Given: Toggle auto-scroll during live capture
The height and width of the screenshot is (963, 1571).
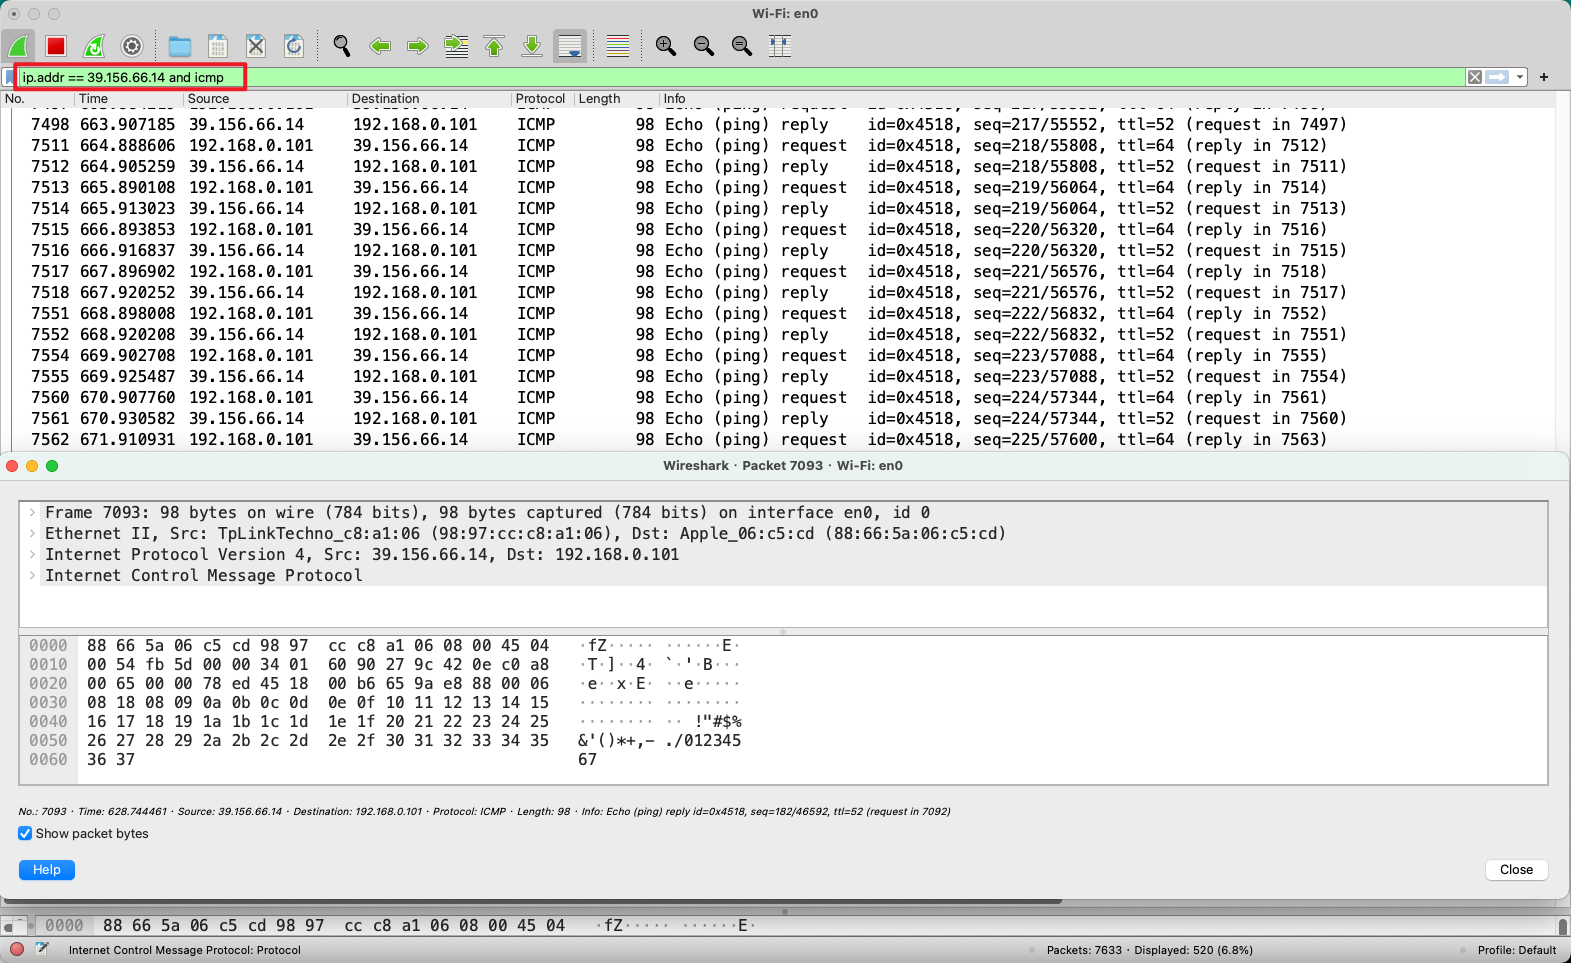Looking at the screenshot, I should pos(570,46).
